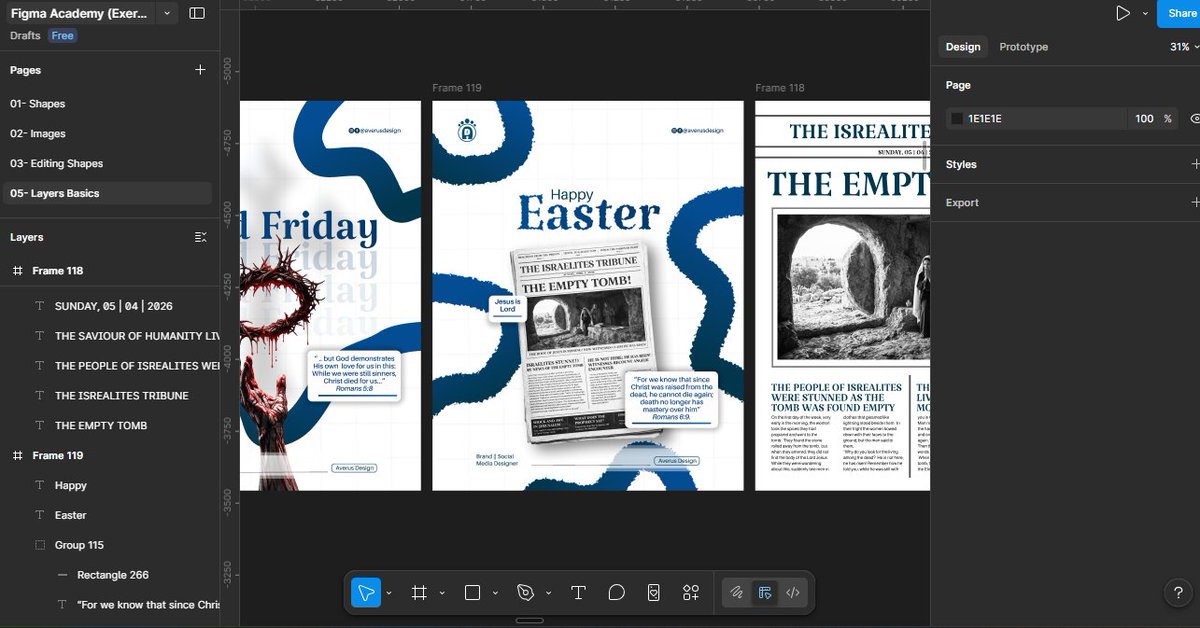Open the file name dropdown chevron
The image size is (1200, 628).
point(167,14)
